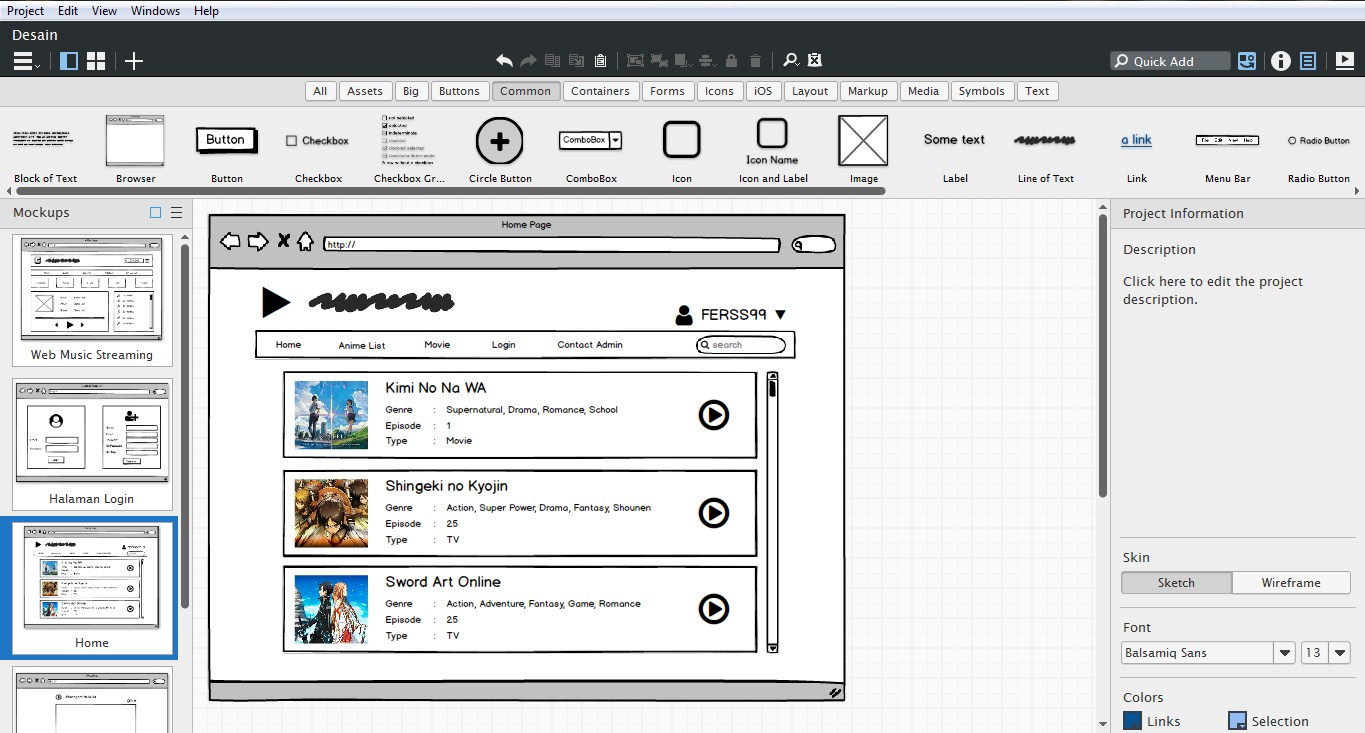1365x733 pixels.
Task: Switch the skin to Wireframe
Action: (x=1291, y=582)
